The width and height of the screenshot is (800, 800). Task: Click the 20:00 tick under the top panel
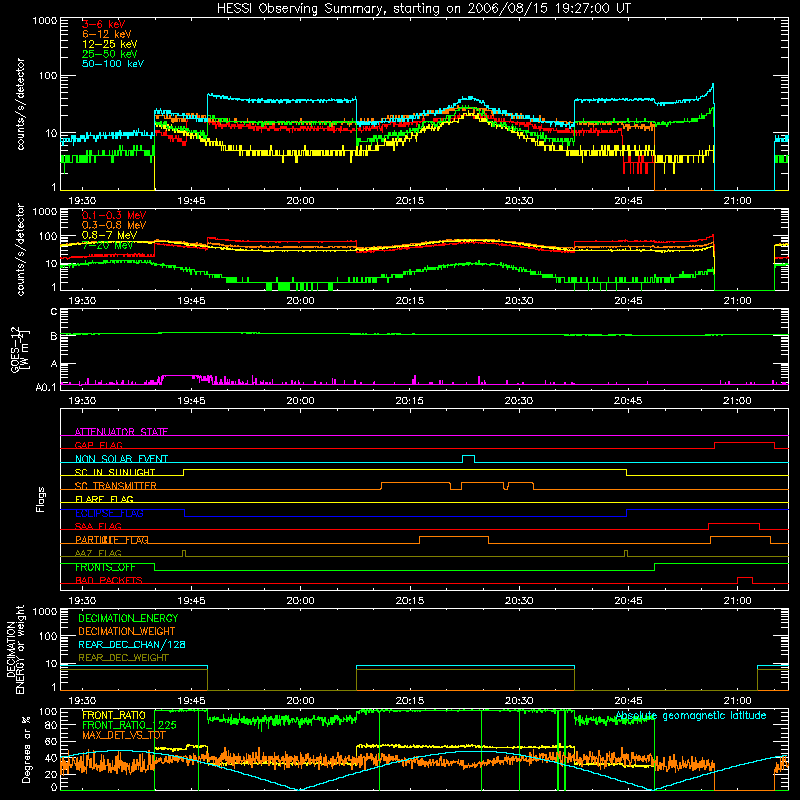click(301, 201)
